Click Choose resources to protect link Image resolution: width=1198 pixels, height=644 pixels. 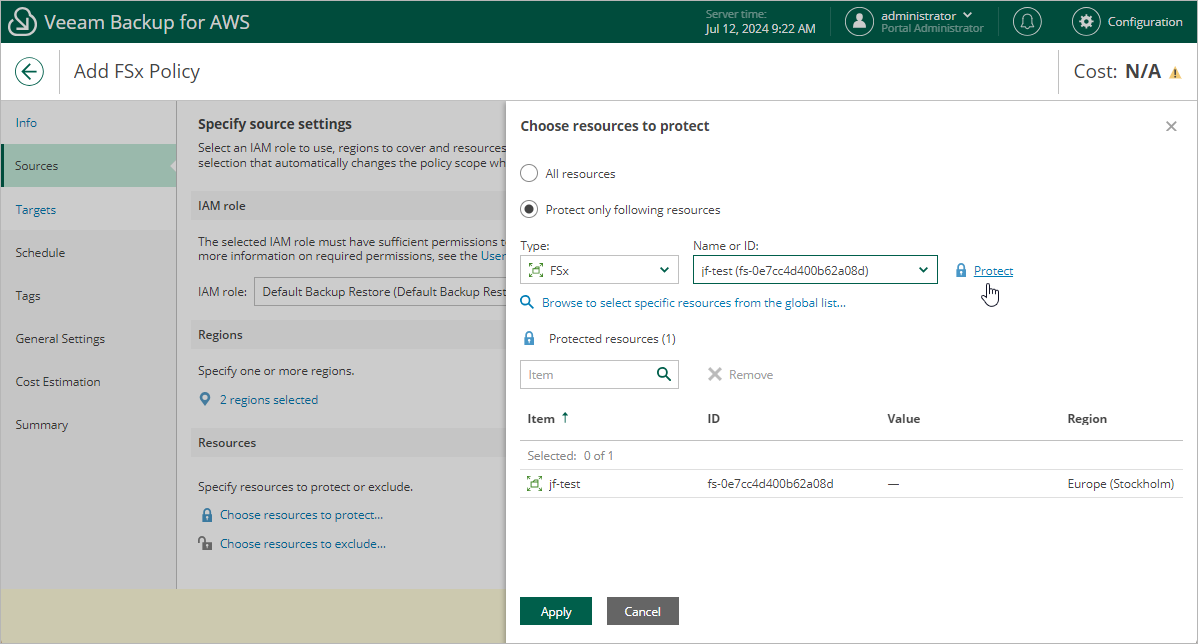[x=302, y=515]
